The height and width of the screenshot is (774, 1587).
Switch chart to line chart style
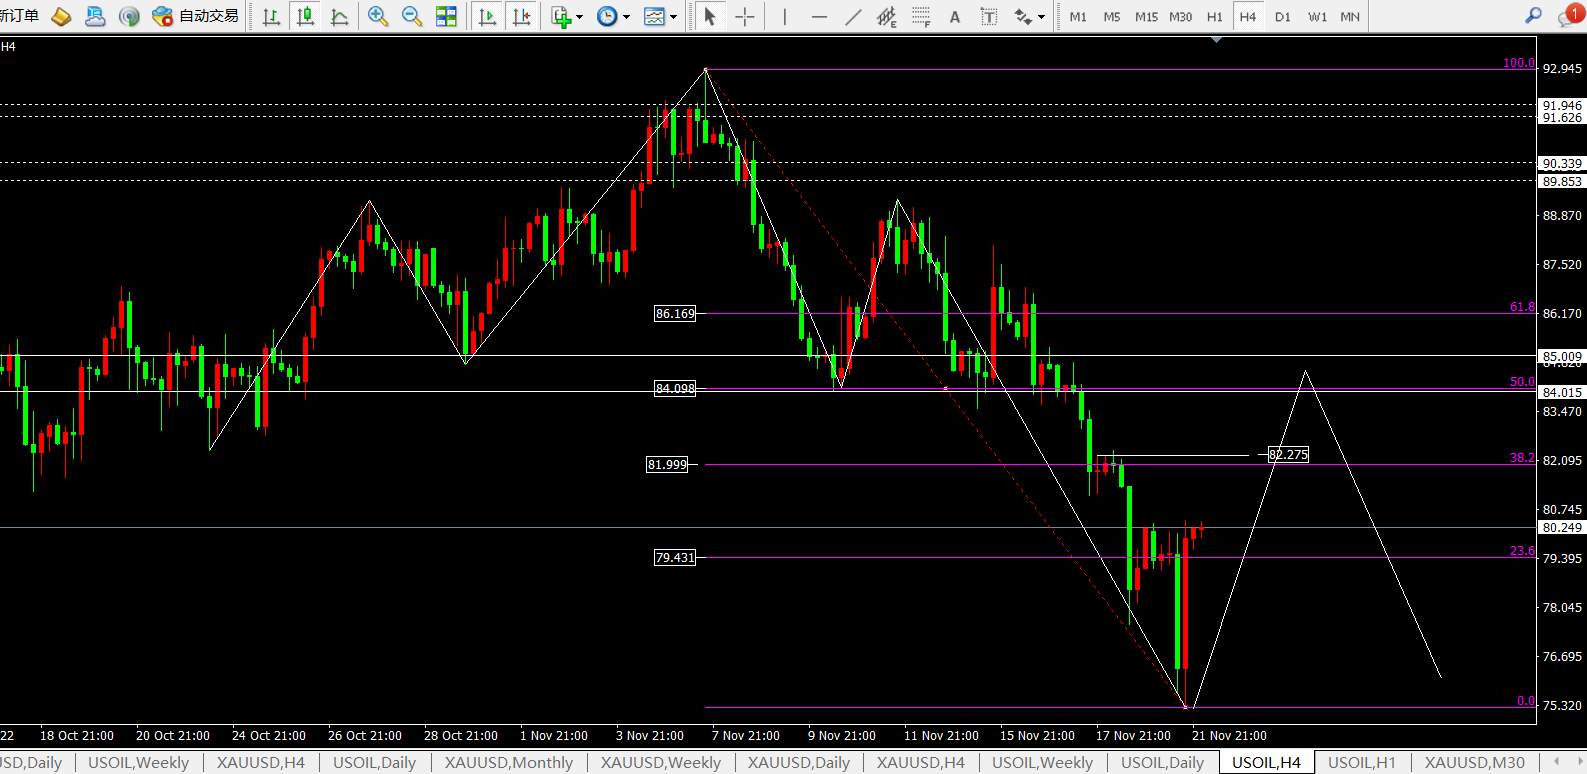[339, 16]
